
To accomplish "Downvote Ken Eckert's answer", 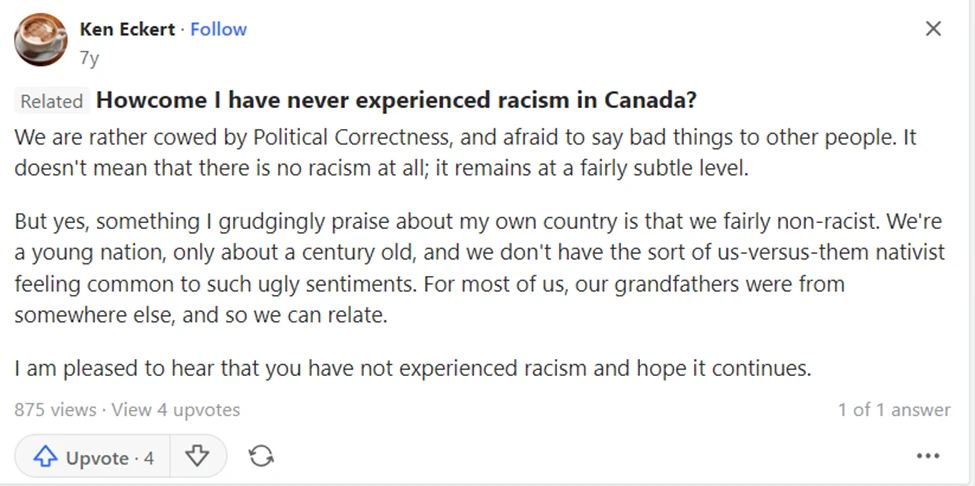I will tap(198, 457).
